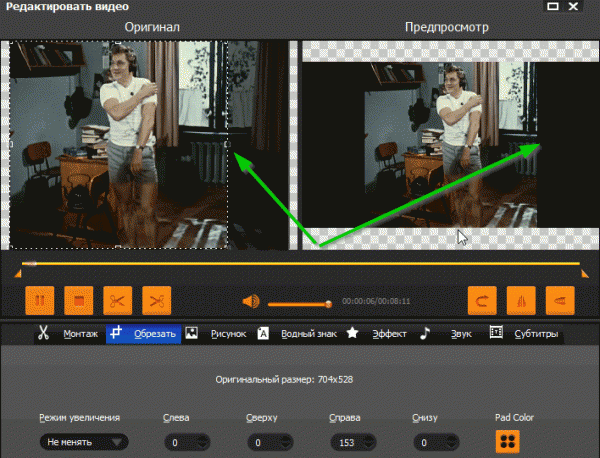
Task: Open the Субтитры subtitles tab
Action: (524, 334)
